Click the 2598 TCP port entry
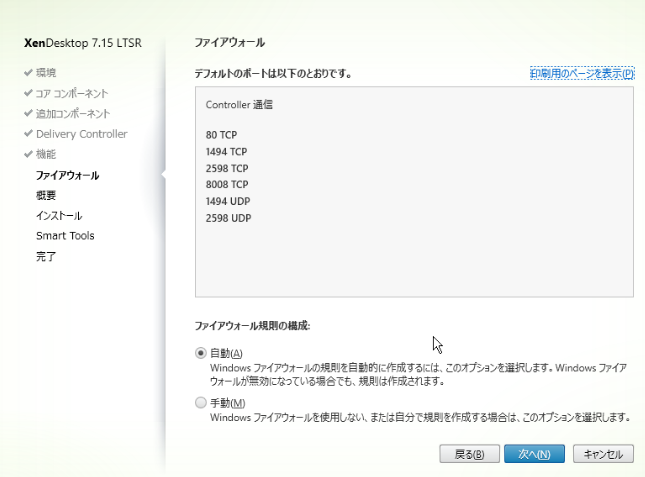645x477 pixels. [x=227, y=168]
